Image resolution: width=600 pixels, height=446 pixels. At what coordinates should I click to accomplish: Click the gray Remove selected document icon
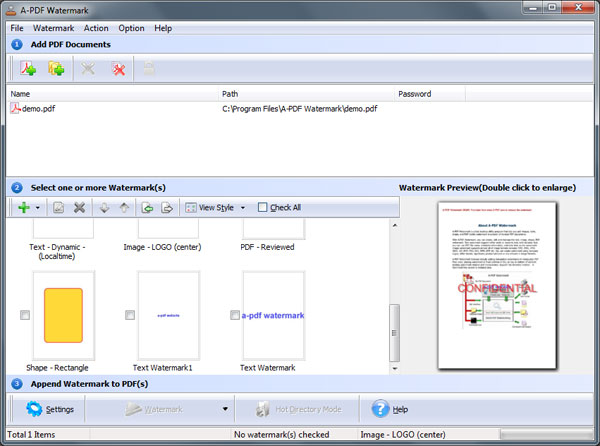click(x=88, y=69)
